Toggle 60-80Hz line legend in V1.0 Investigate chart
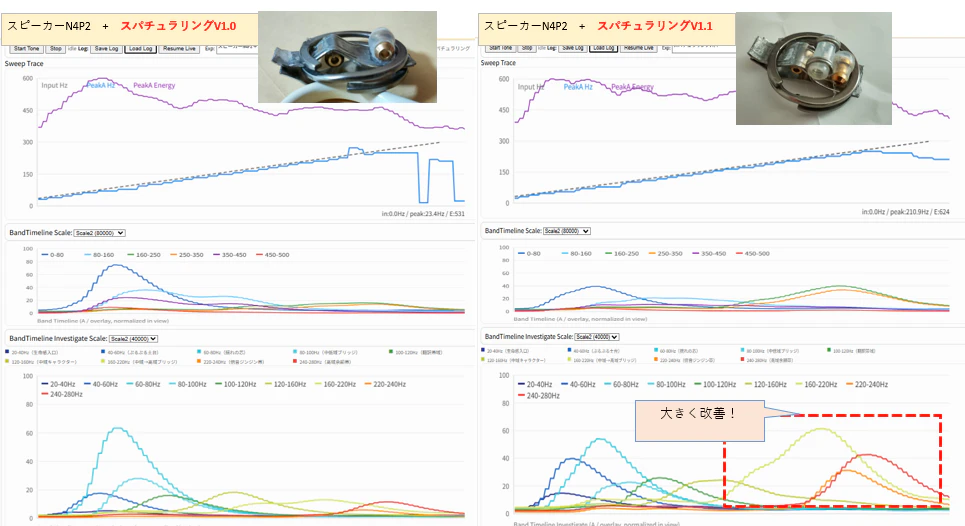Image resolution: width=965 pixels, height=526 pixels. 143,385
